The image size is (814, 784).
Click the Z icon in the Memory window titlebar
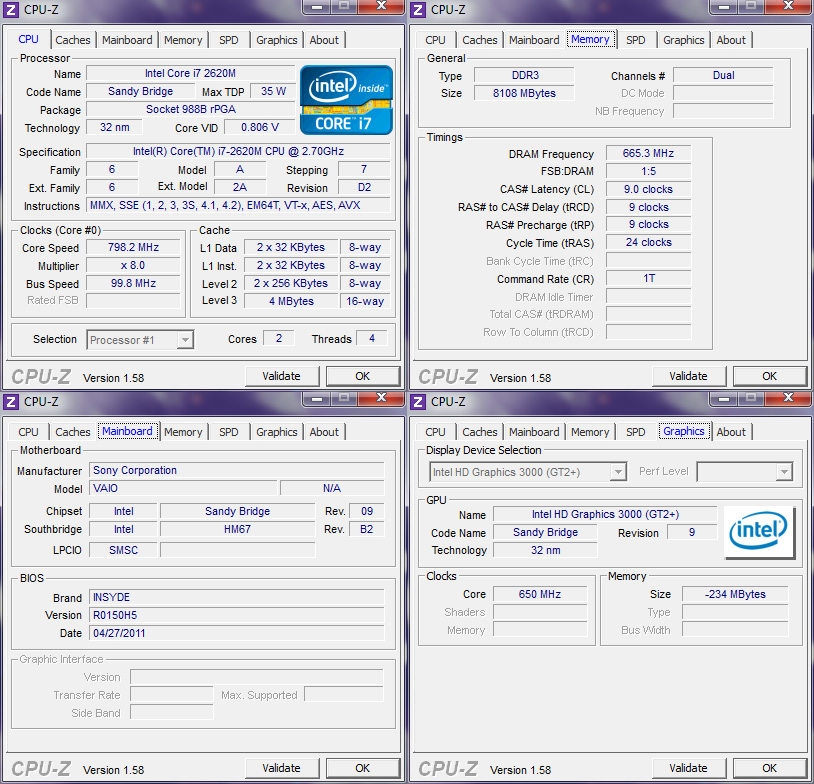[417, 9]
